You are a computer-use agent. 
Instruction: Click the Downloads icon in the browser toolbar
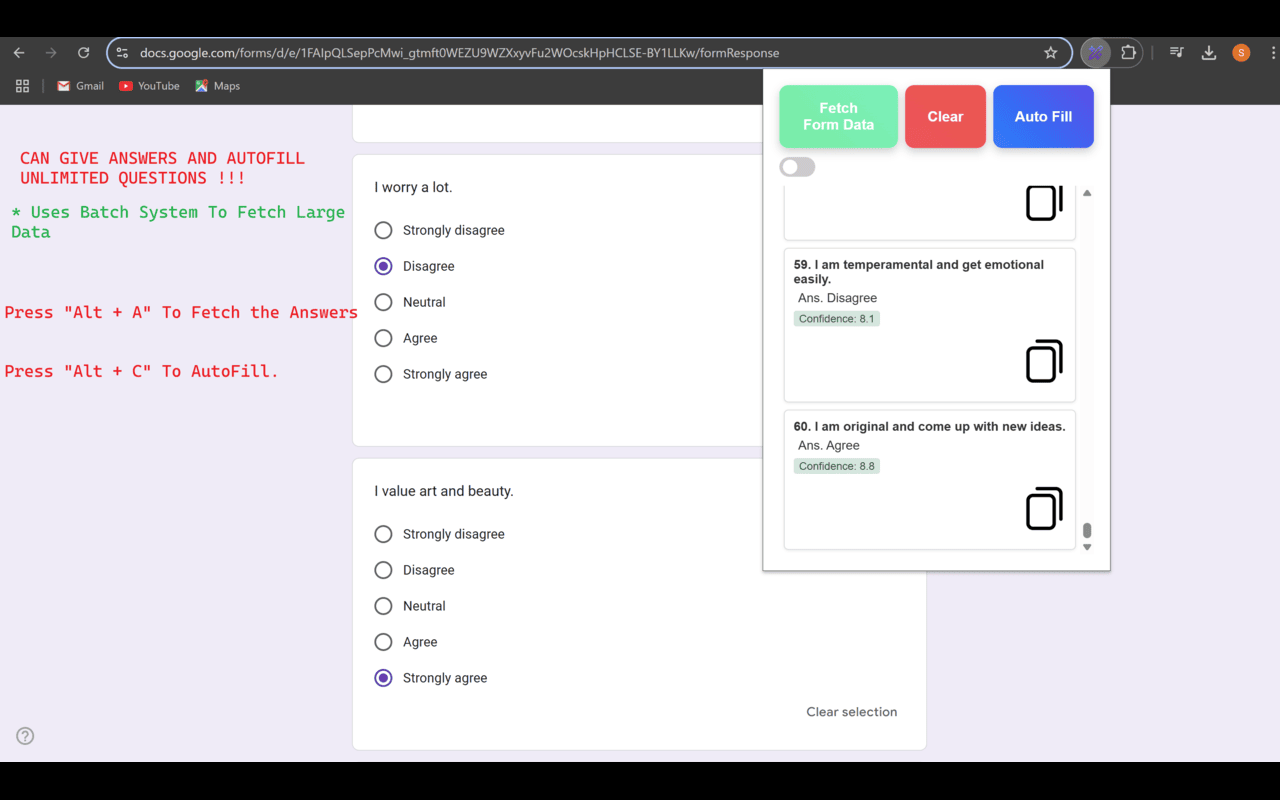pos(1208,52)
